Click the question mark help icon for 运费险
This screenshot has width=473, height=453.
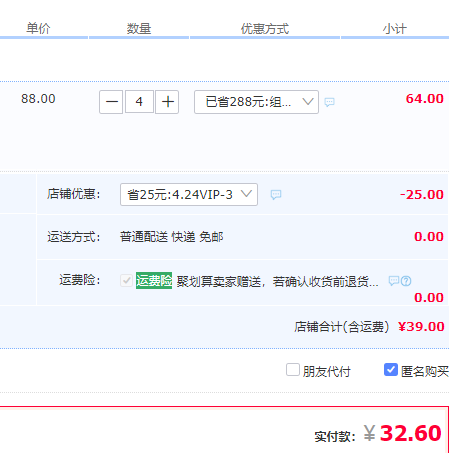click(406, 281)
